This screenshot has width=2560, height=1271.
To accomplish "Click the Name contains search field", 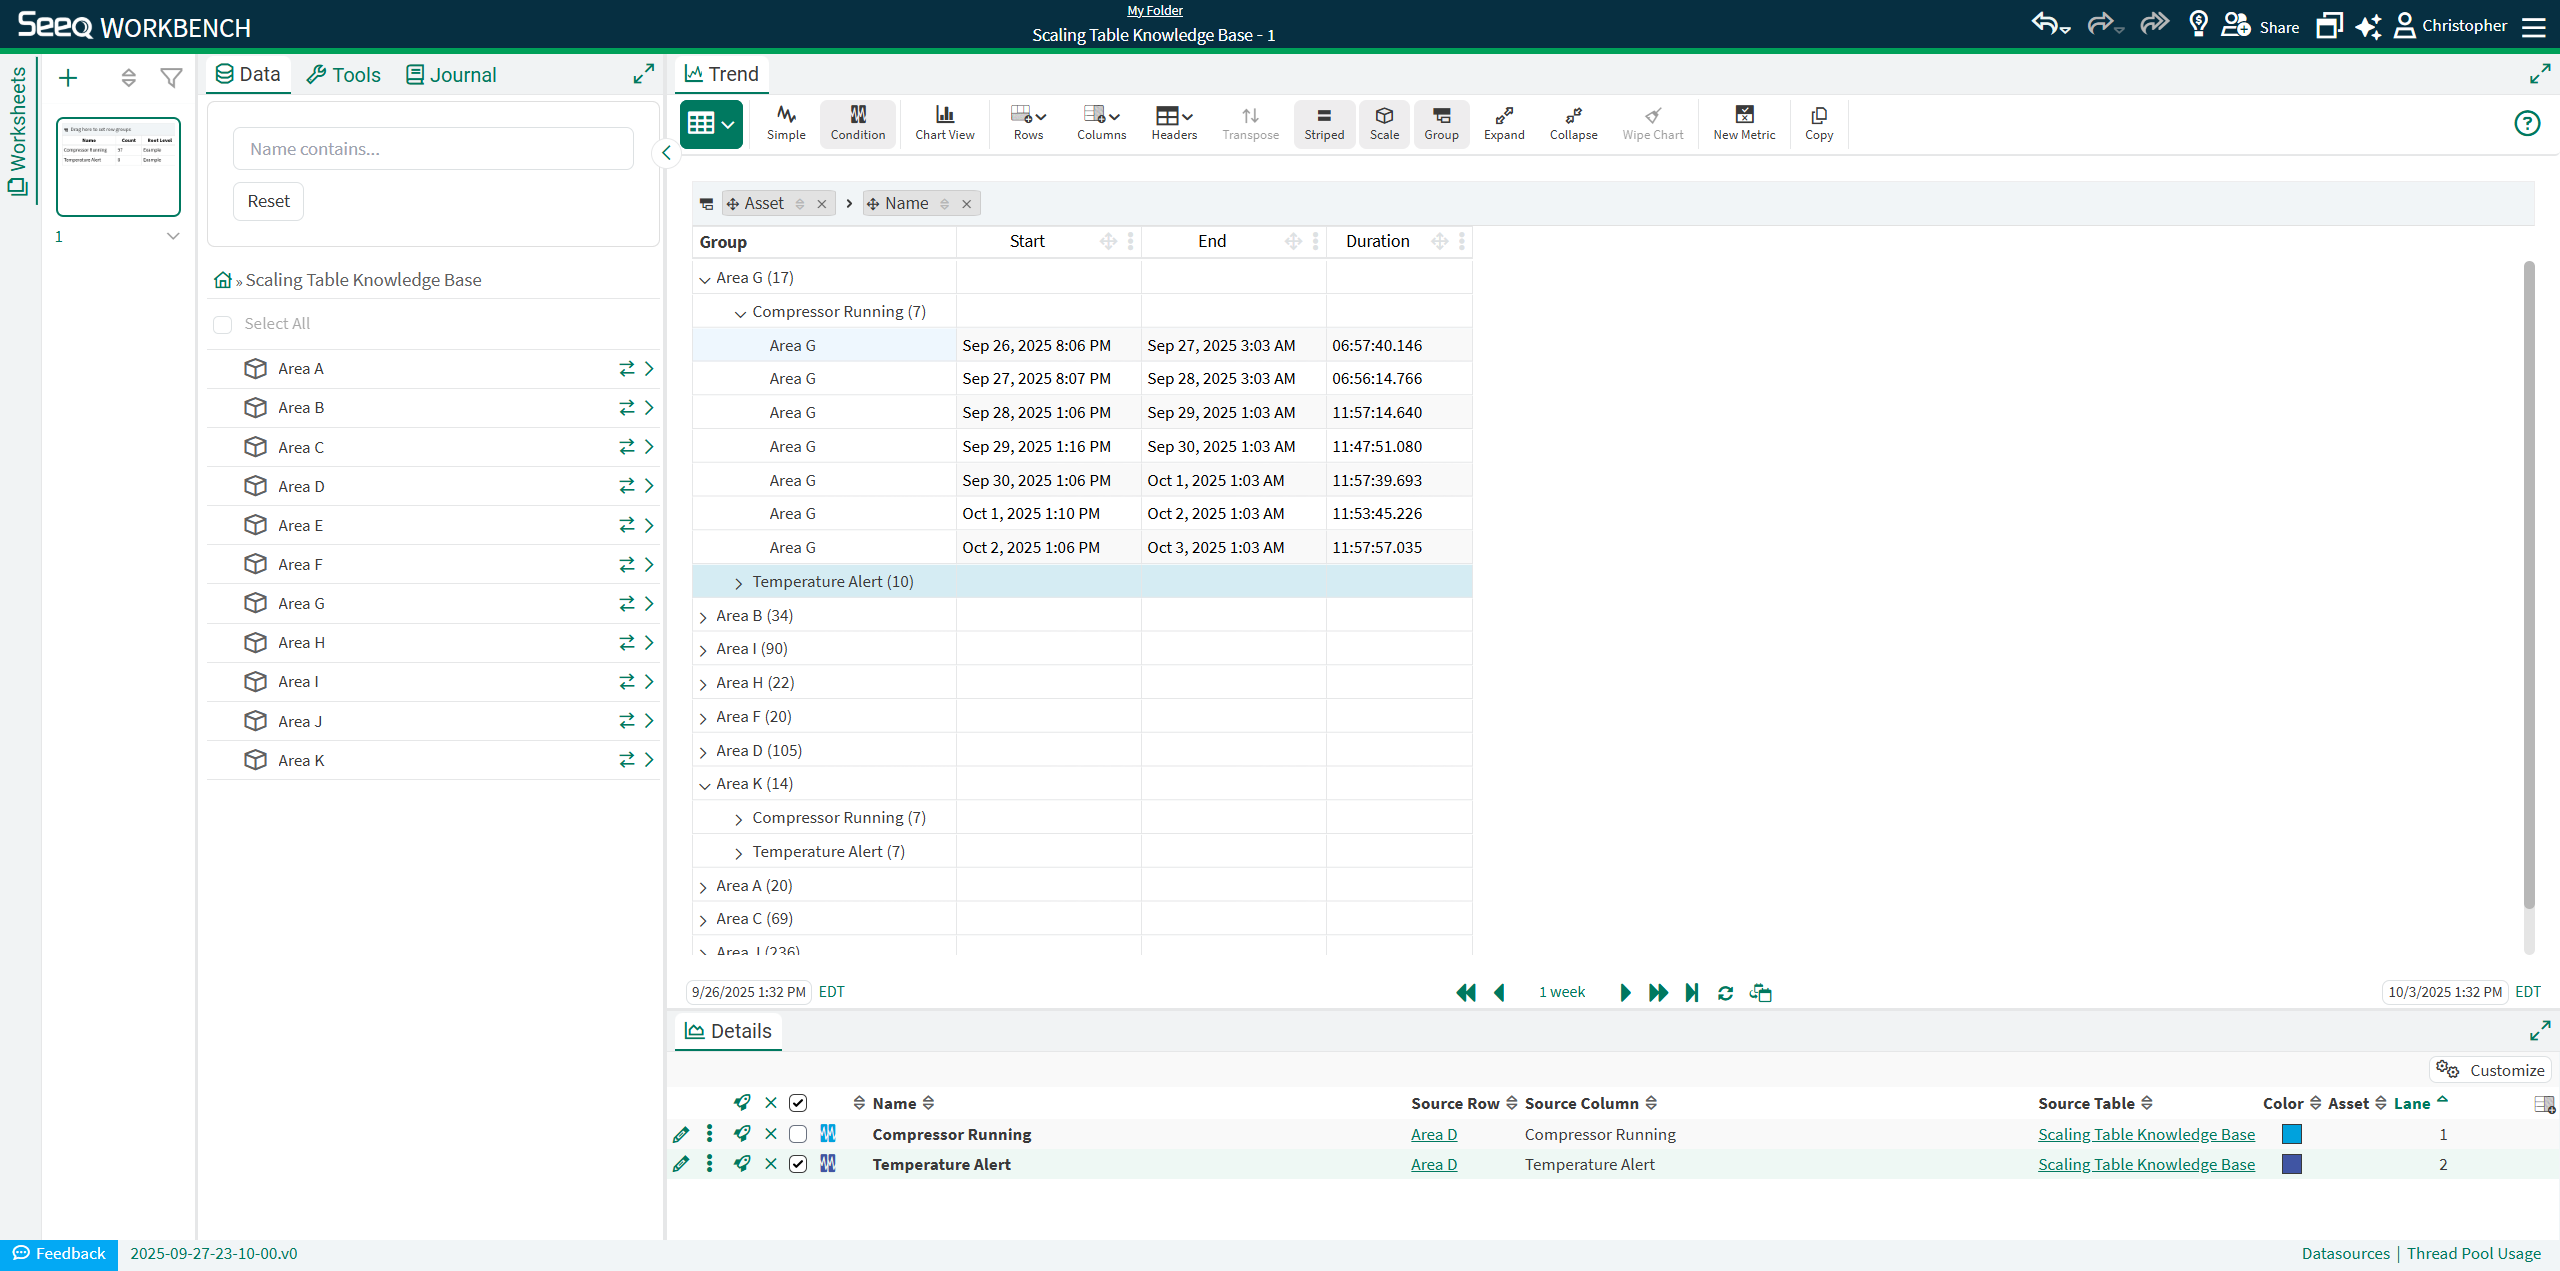I will click(x=432, y=149).
